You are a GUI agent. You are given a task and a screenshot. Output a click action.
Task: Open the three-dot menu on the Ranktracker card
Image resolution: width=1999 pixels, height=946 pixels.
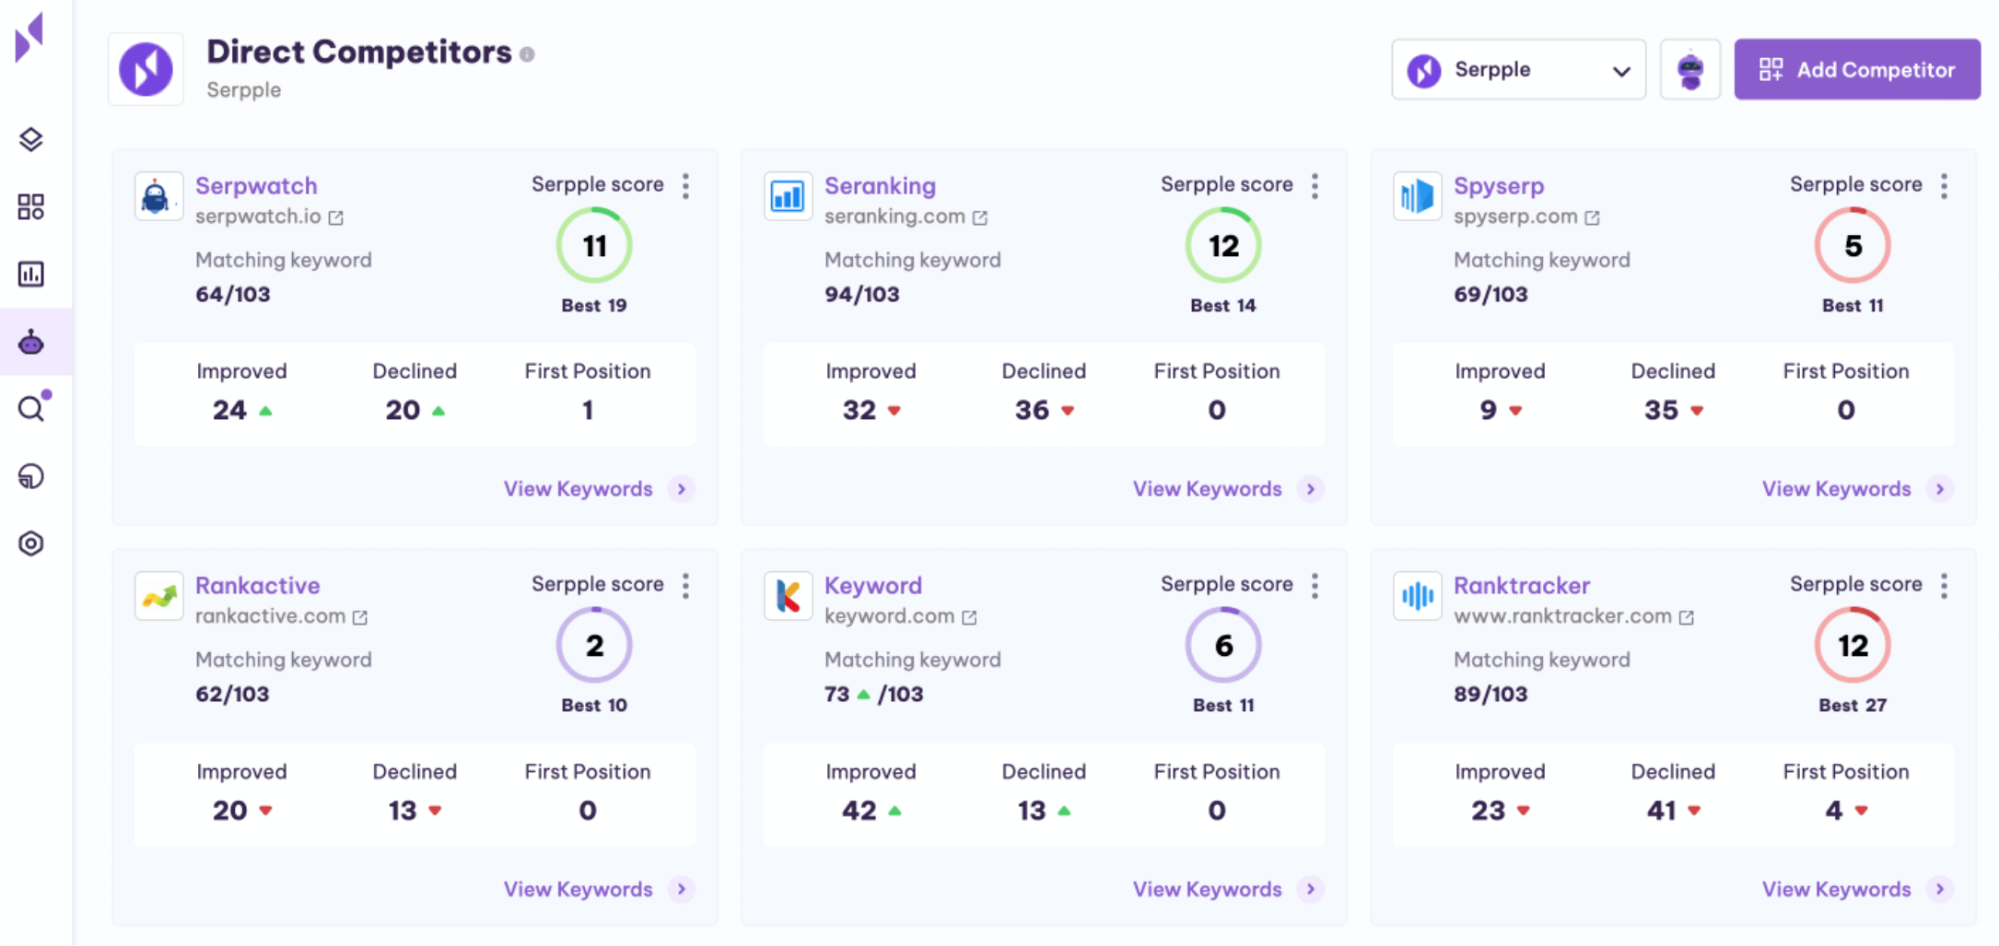click(1944, 586)
